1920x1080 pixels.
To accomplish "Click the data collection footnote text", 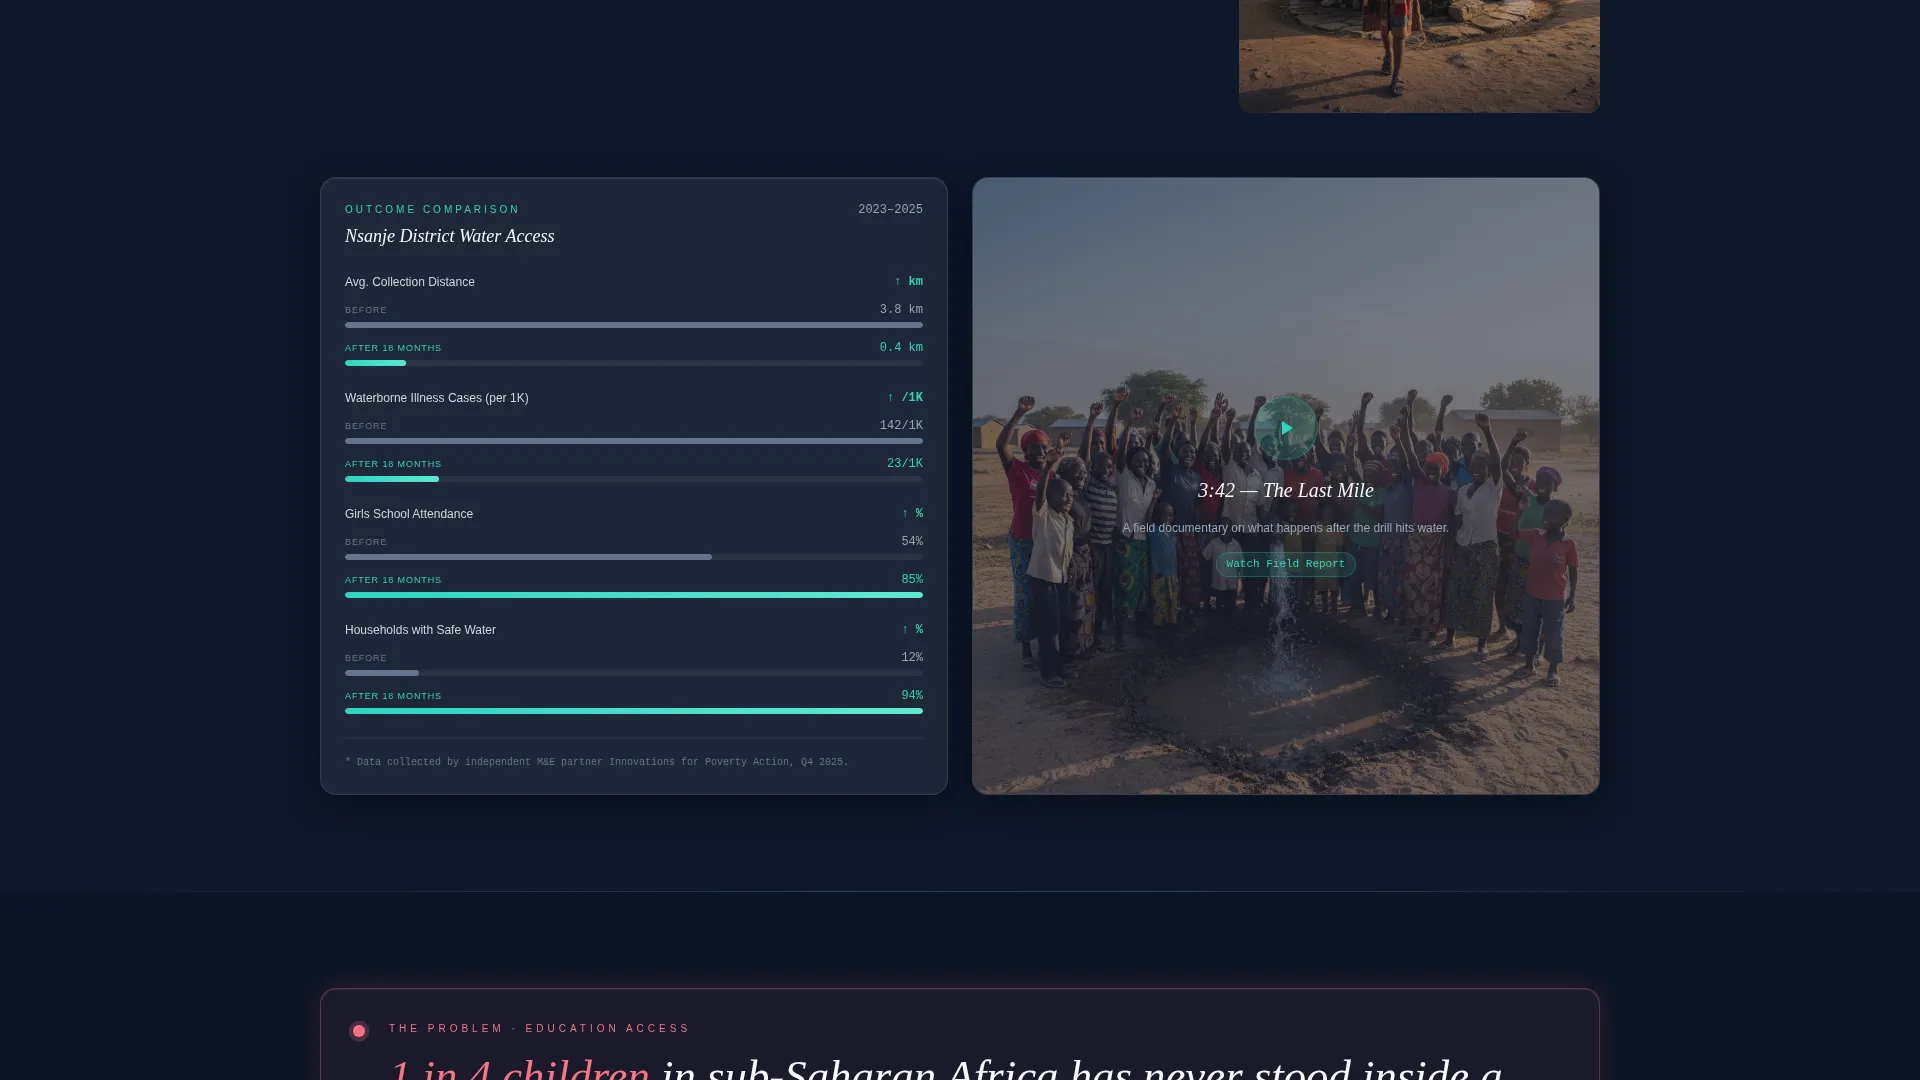I will click(x=596, y=762).
